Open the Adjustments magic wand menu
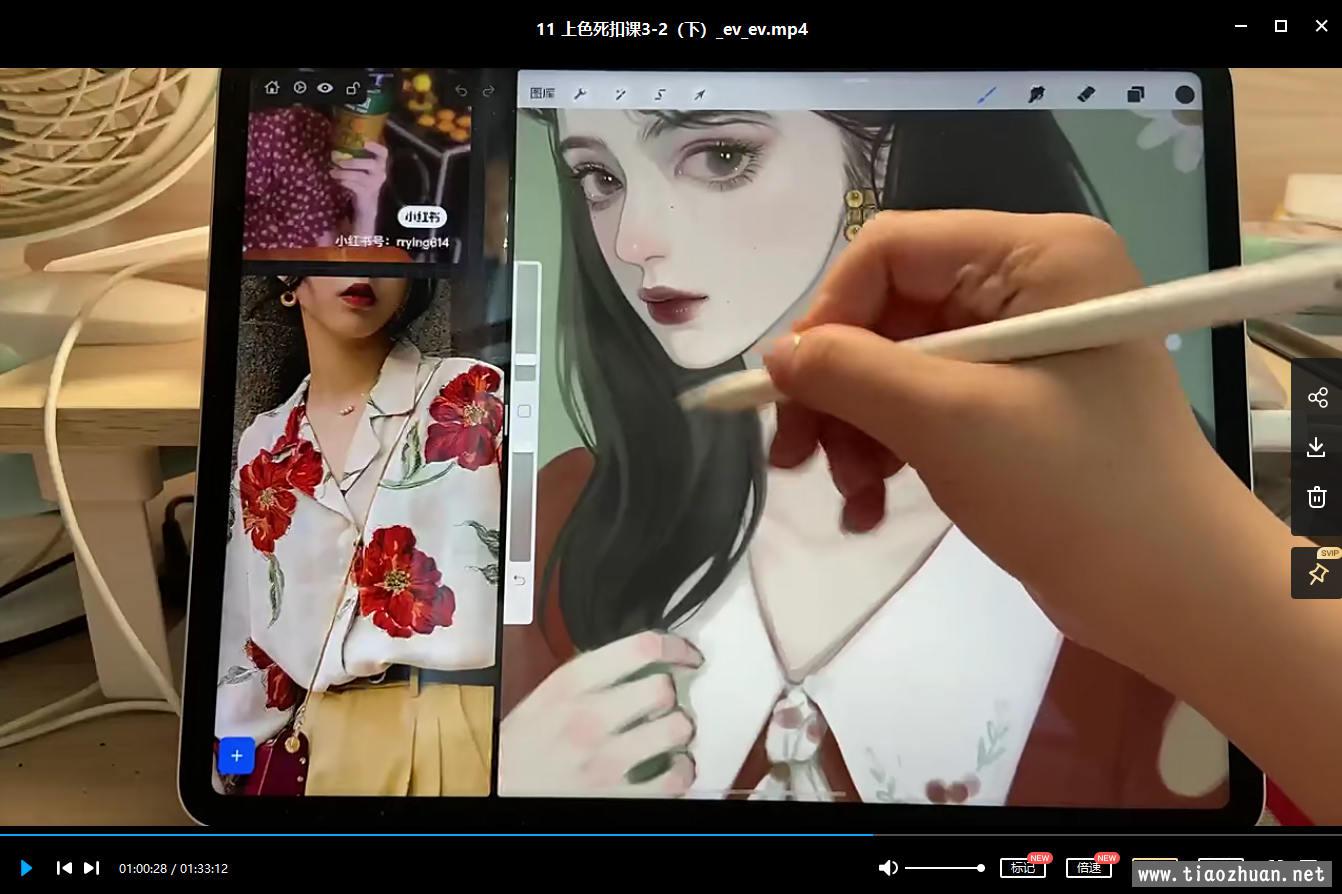Image resolution: width=1342 pixels, height=894 pixels. pos(620,94)
